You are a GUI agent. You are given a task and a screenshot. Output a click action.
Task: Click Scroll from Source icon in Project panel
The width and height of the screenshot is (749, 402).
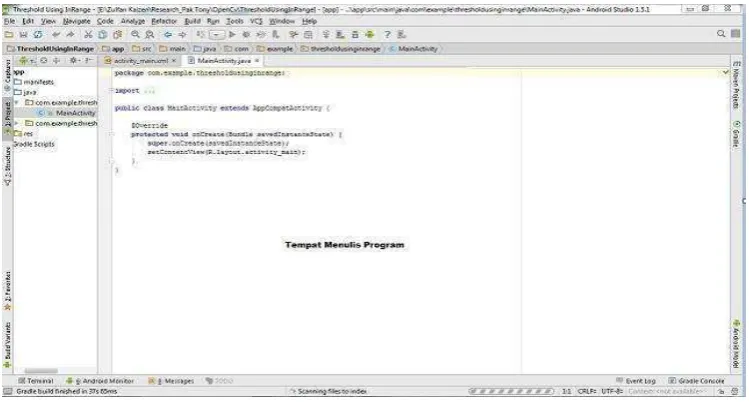click(x=43, y=61)
